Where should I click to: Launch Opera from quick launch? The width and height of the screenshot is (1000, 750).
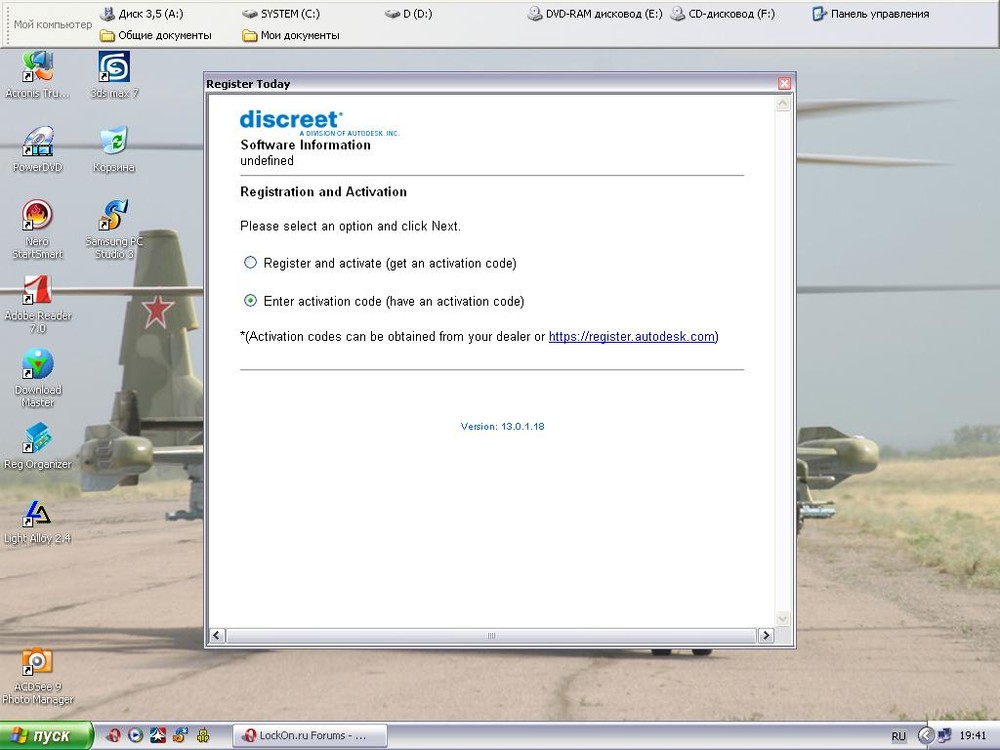pos(114,735)
